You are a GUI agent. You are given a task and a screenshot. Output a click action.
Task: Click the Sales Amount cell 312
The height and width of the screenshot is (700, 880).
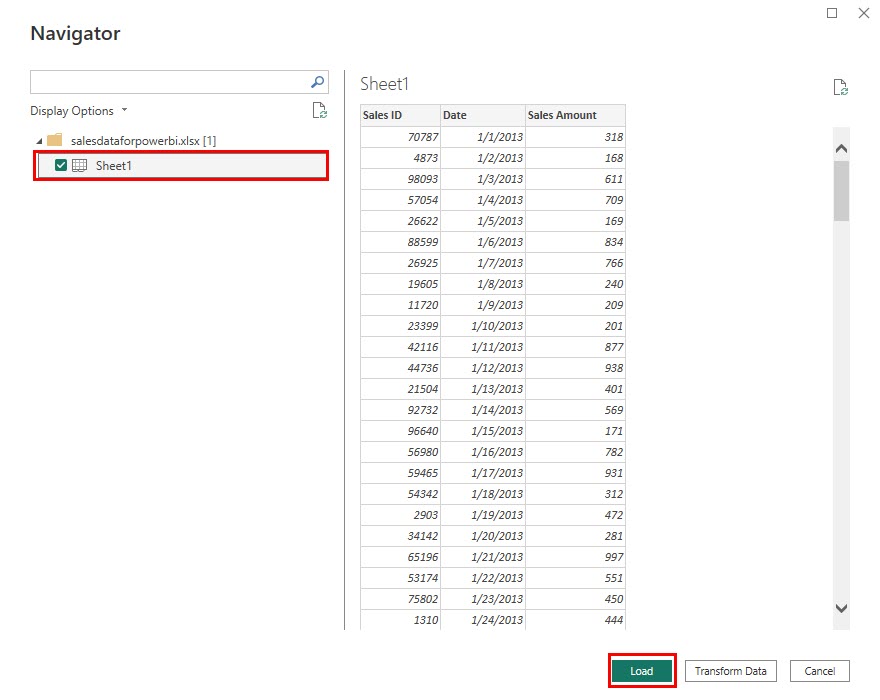click(x=575, y=494)
